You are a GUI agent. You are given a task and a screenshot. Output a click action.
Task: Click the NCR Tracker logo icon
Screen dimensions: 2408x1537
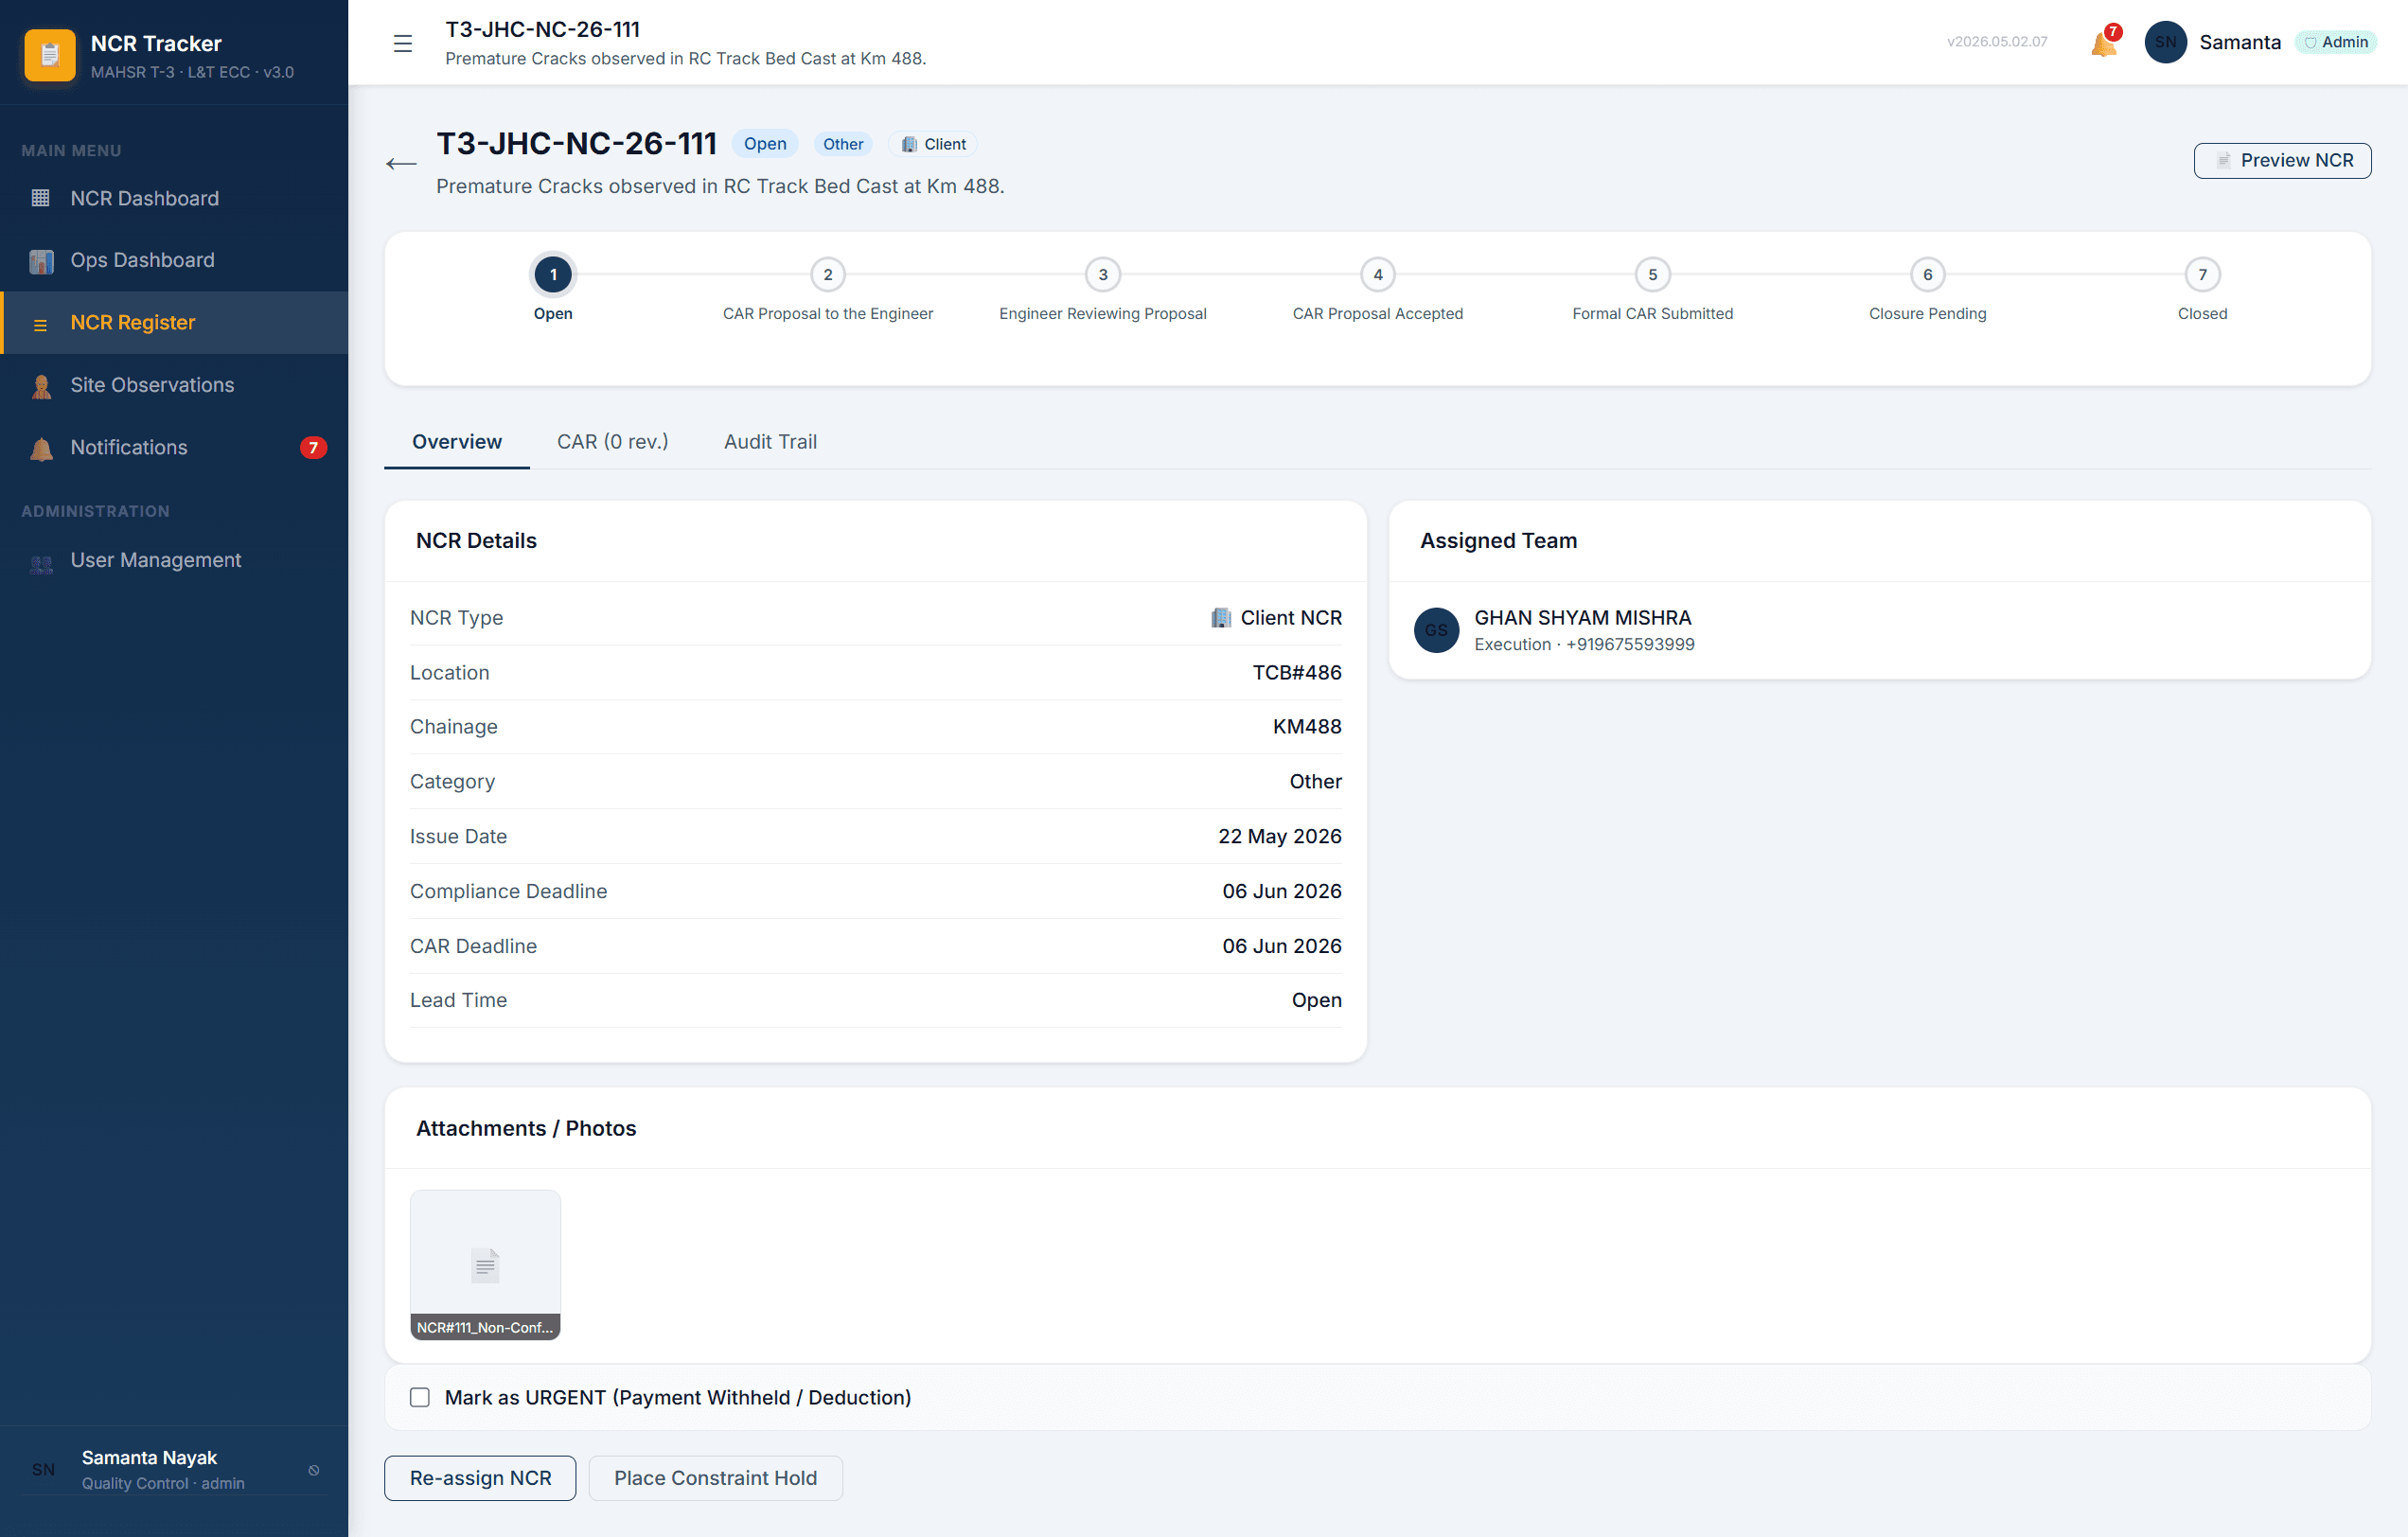click(50, 55)
